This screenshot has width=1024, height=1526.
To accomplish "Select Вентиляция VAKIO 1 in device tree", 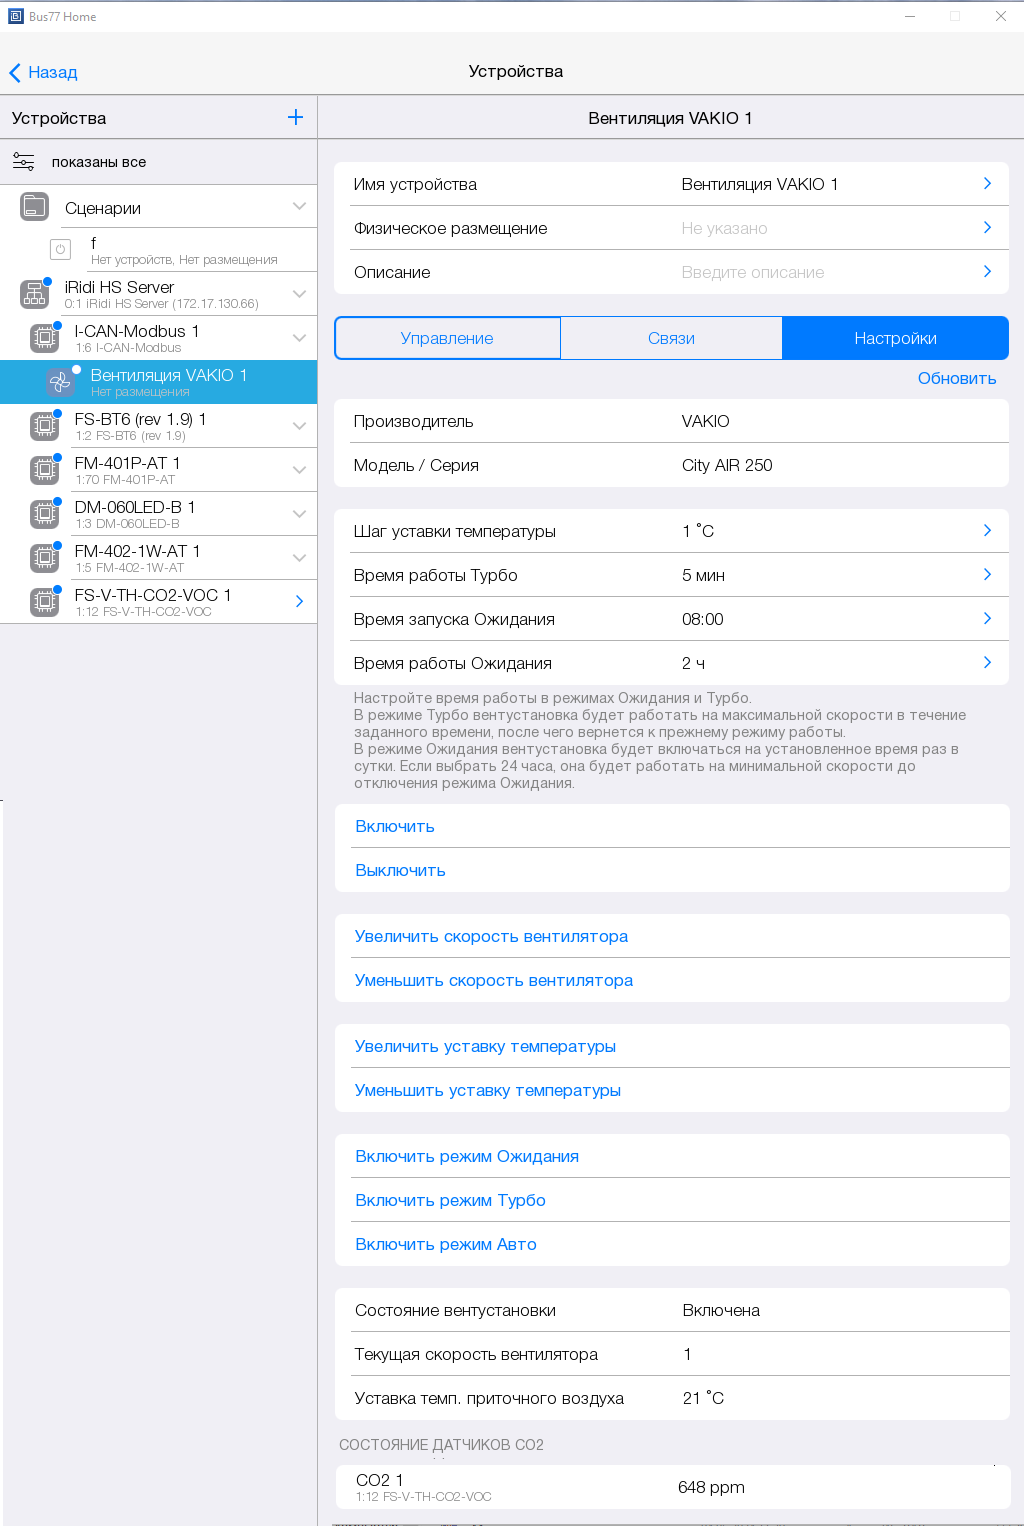I will (158, 382).
